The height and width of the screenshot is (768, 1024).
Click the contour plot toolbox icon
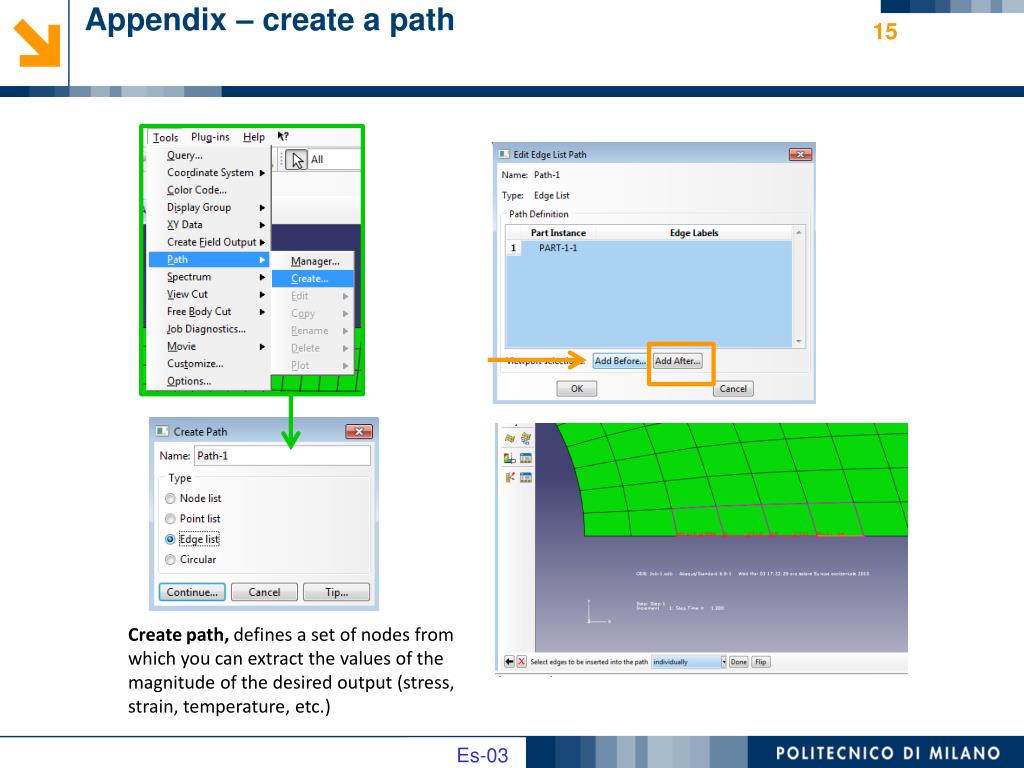[x=509, y=458]
